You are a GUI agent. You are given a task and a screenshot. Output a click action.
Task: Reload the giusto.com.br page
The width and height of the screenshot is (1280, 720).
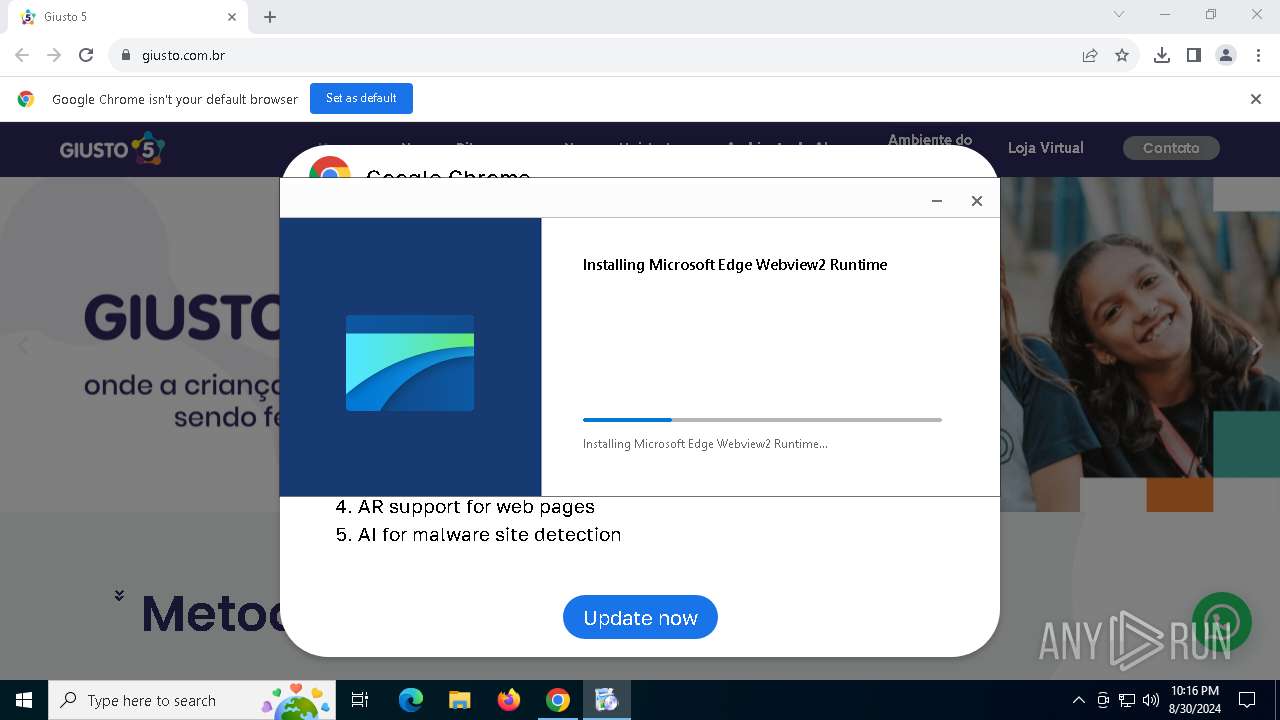[x=86, y=55]
